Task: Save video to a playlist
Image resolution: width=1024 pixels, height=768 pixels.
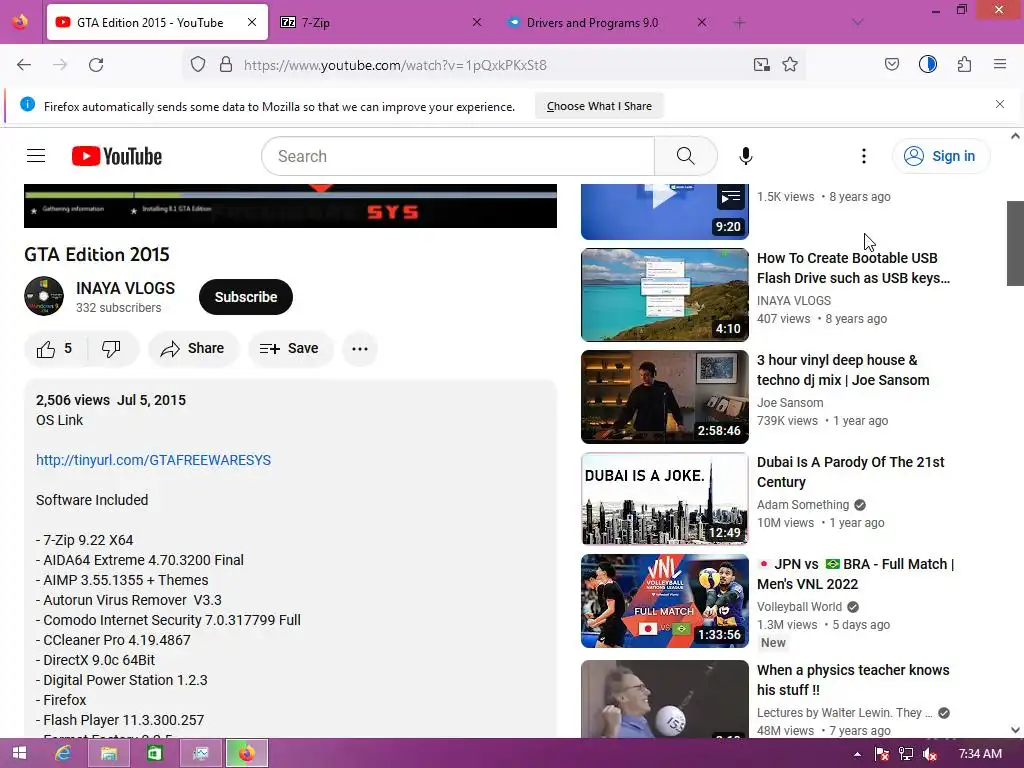Action: point(290,349)
